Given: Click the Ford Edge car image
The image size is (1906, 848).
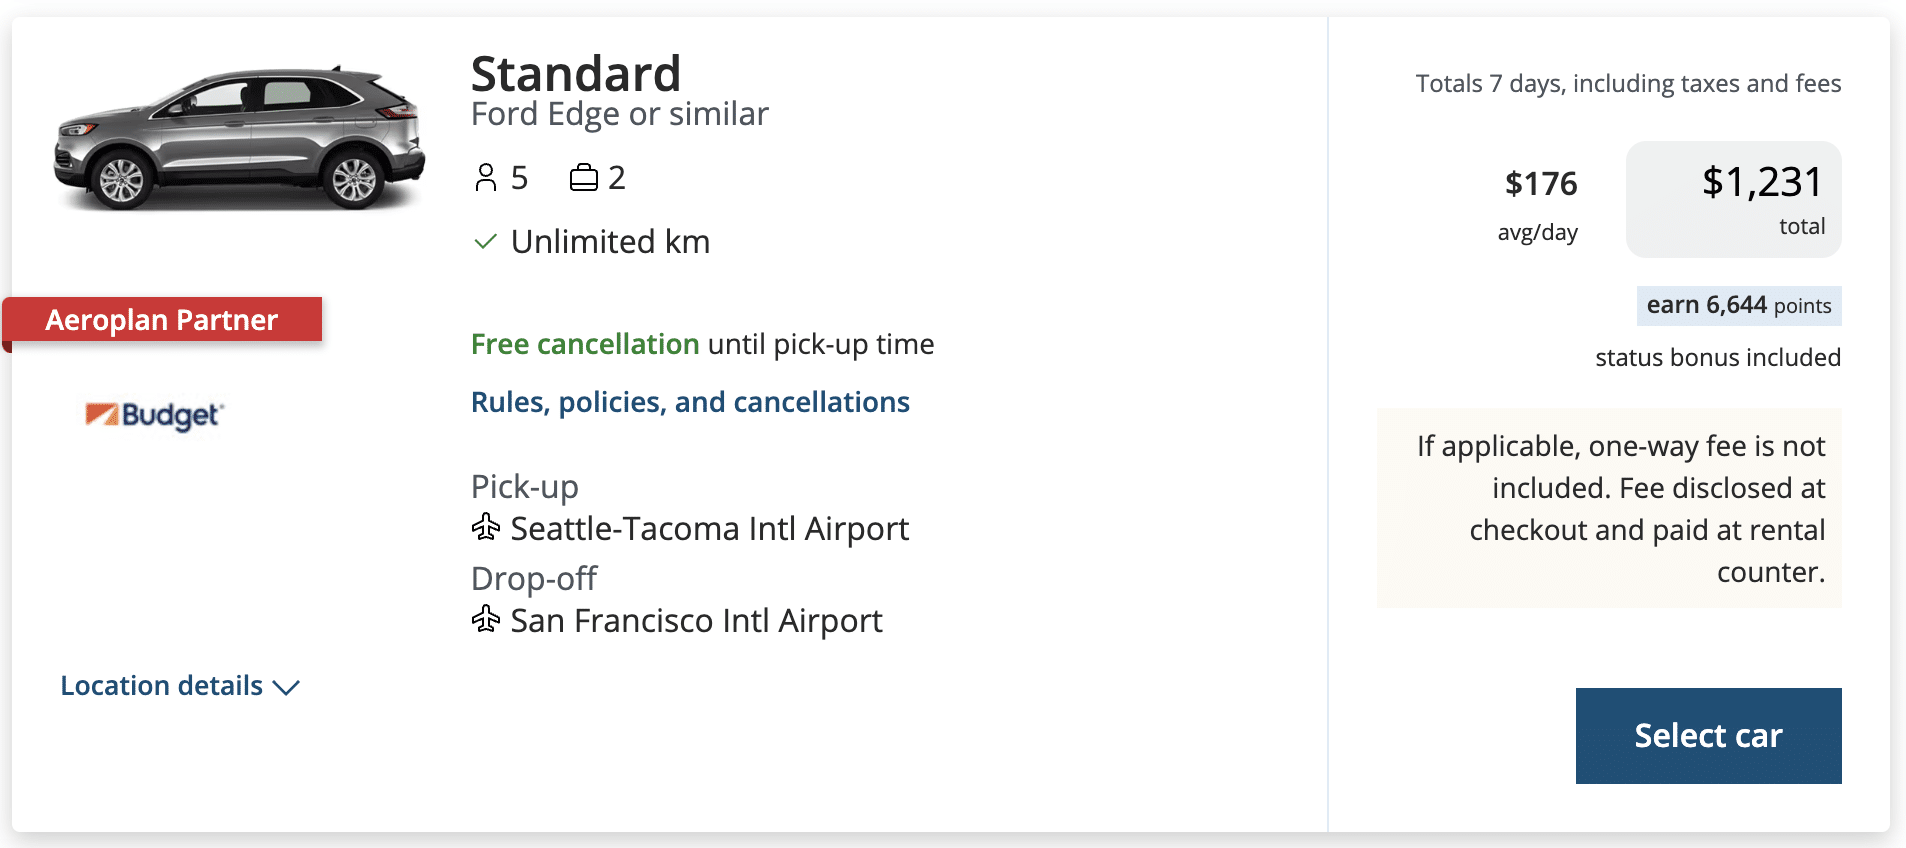Looking at the screenshot, I should coord(239,139).
